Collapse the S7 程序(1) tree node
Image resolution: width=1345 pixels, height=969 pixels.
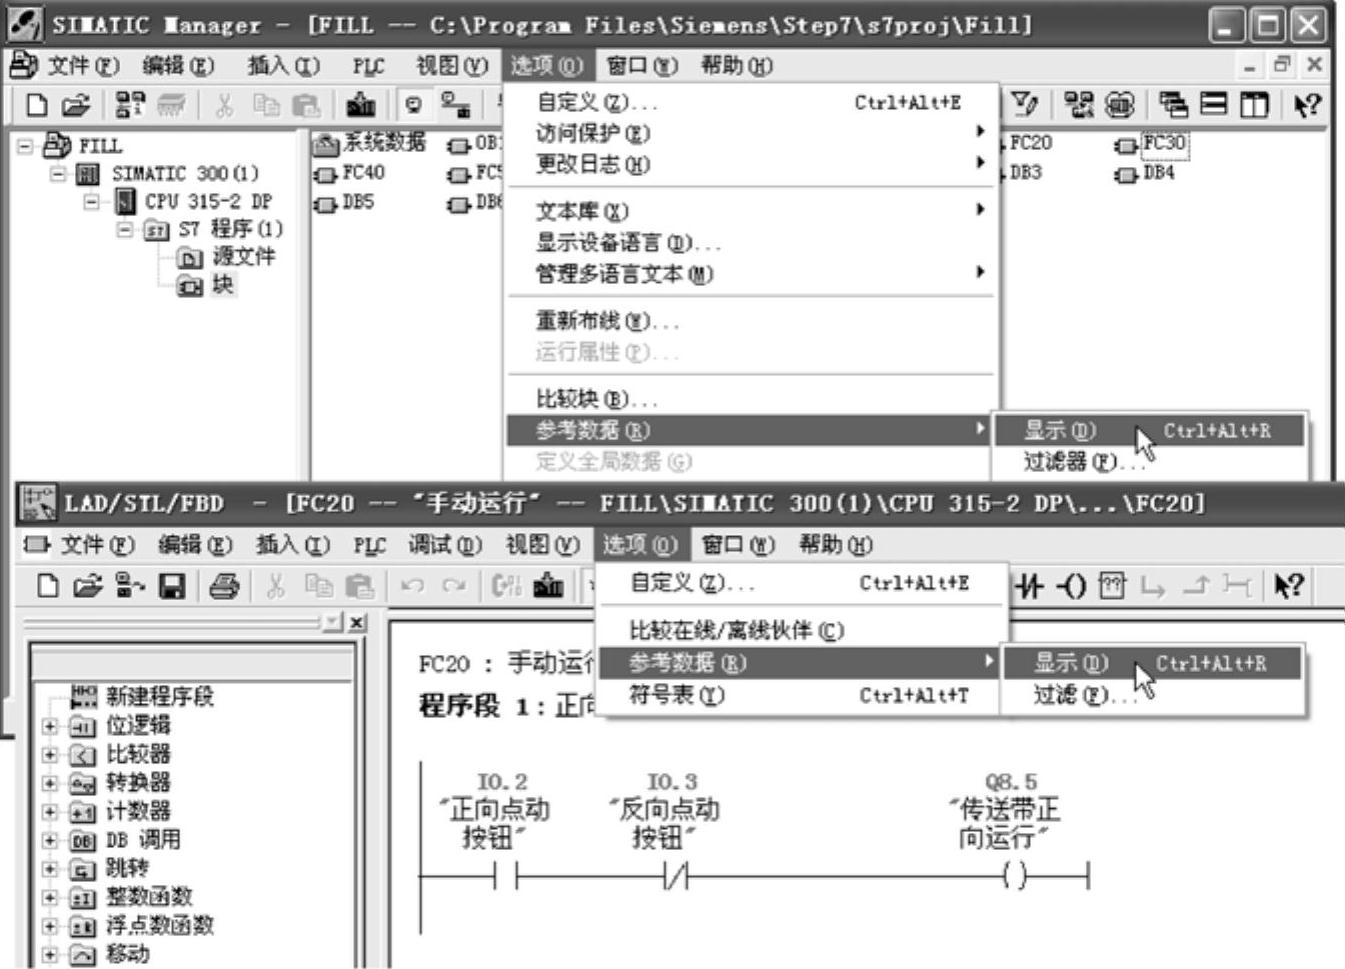124,230
